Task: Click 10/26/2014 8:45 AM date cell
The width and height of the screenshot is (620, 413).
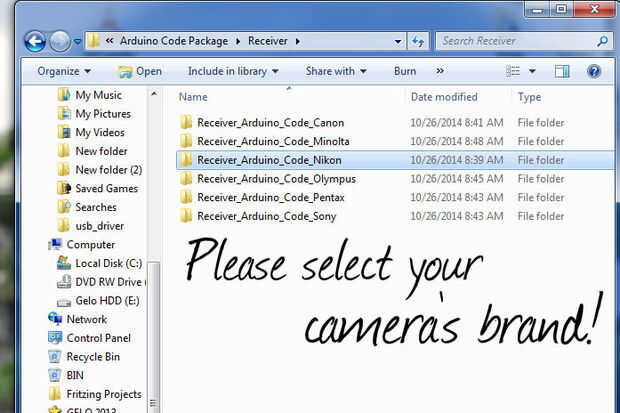Action: coord(456,179)
